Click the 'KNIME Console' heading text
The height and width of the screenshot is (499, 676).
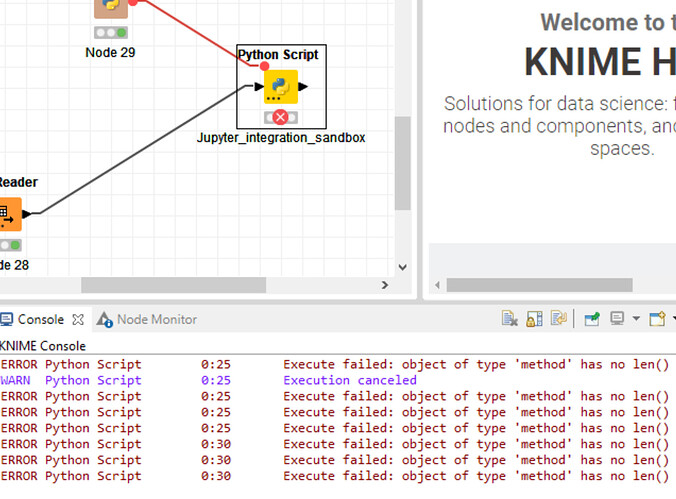tap(43, 346)
